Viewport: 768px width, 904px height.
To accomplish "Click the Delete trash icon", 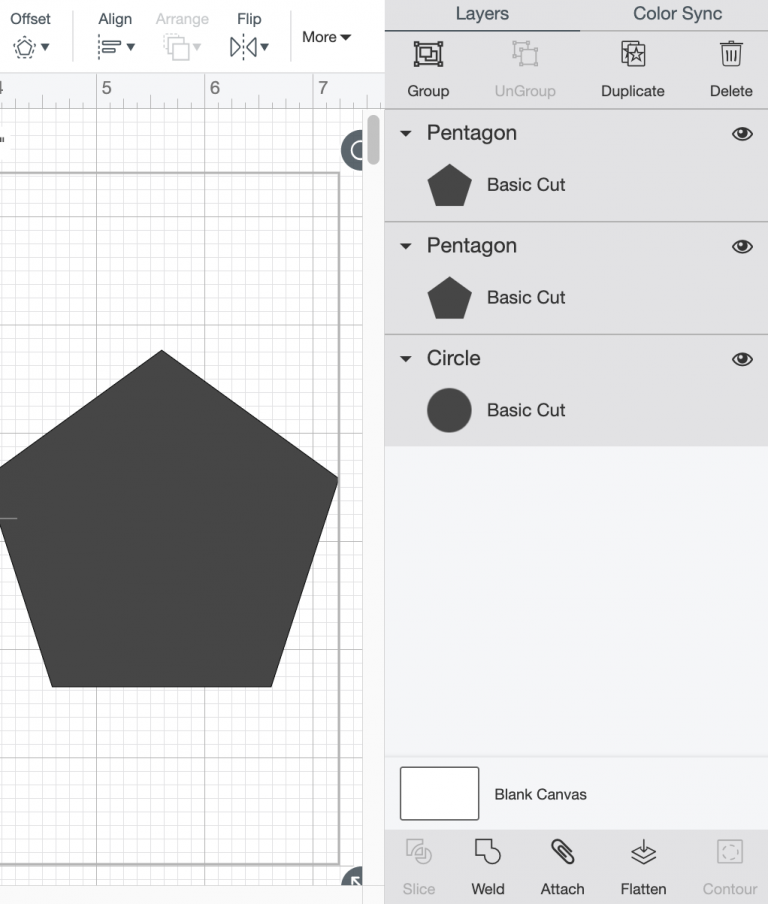I will tap(731, 54).
